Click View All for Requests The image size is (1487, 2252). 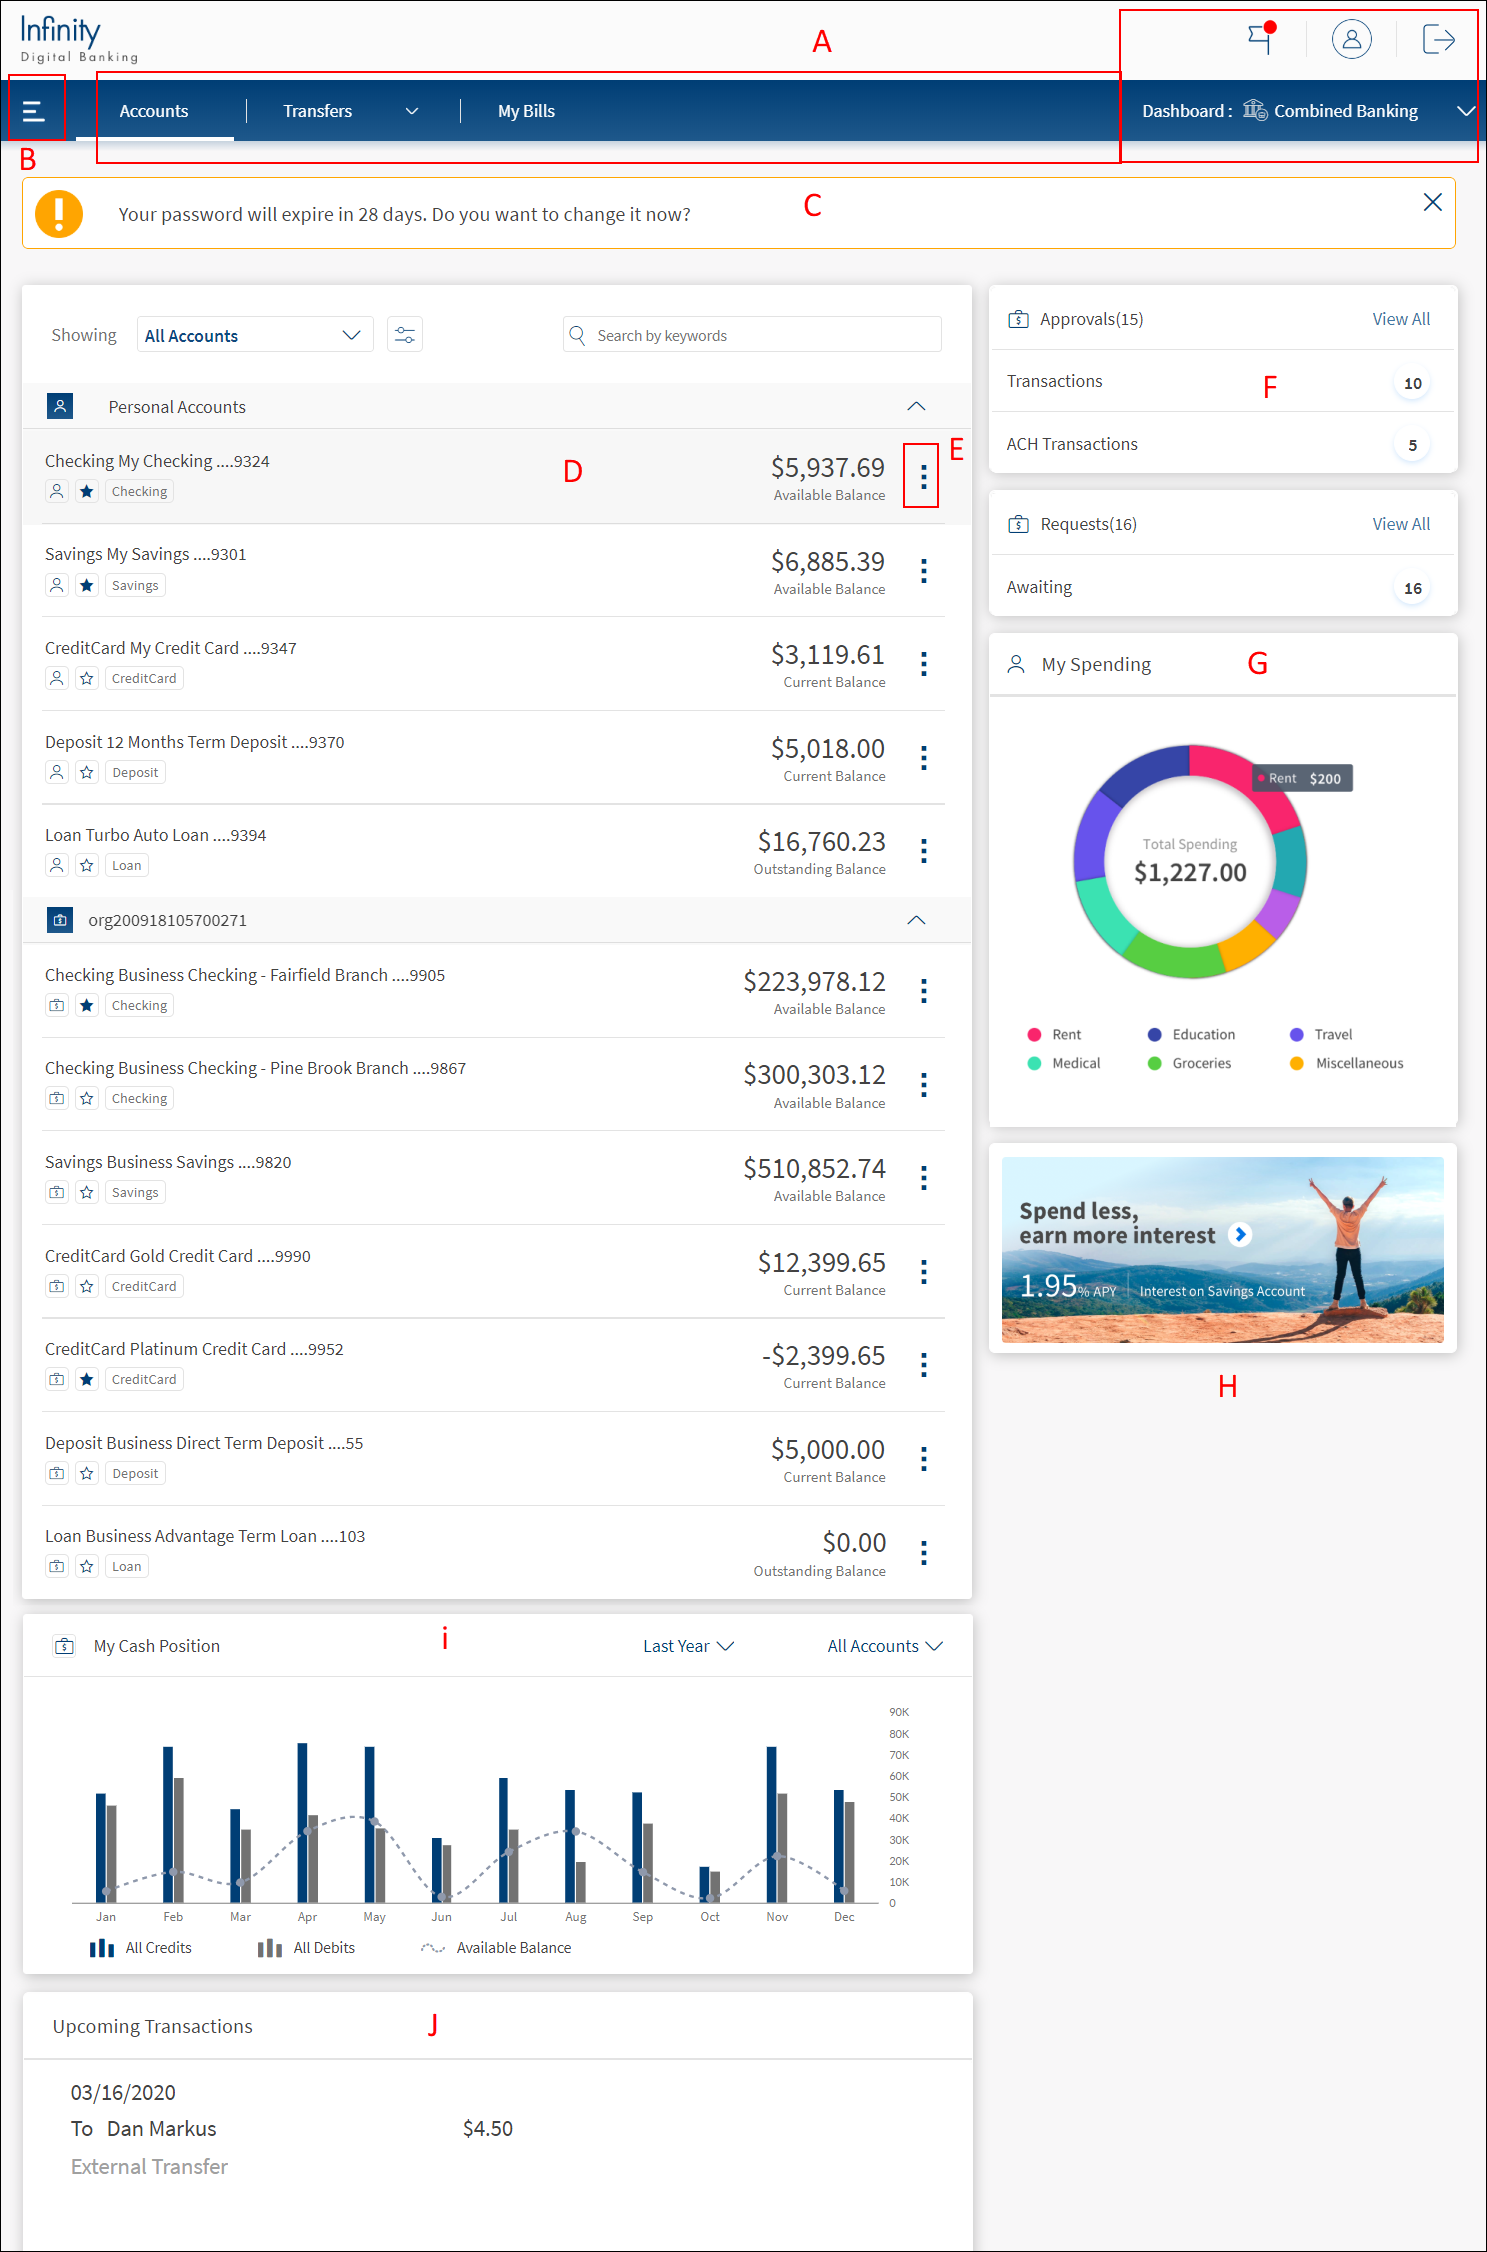(x=1400, y=524)
